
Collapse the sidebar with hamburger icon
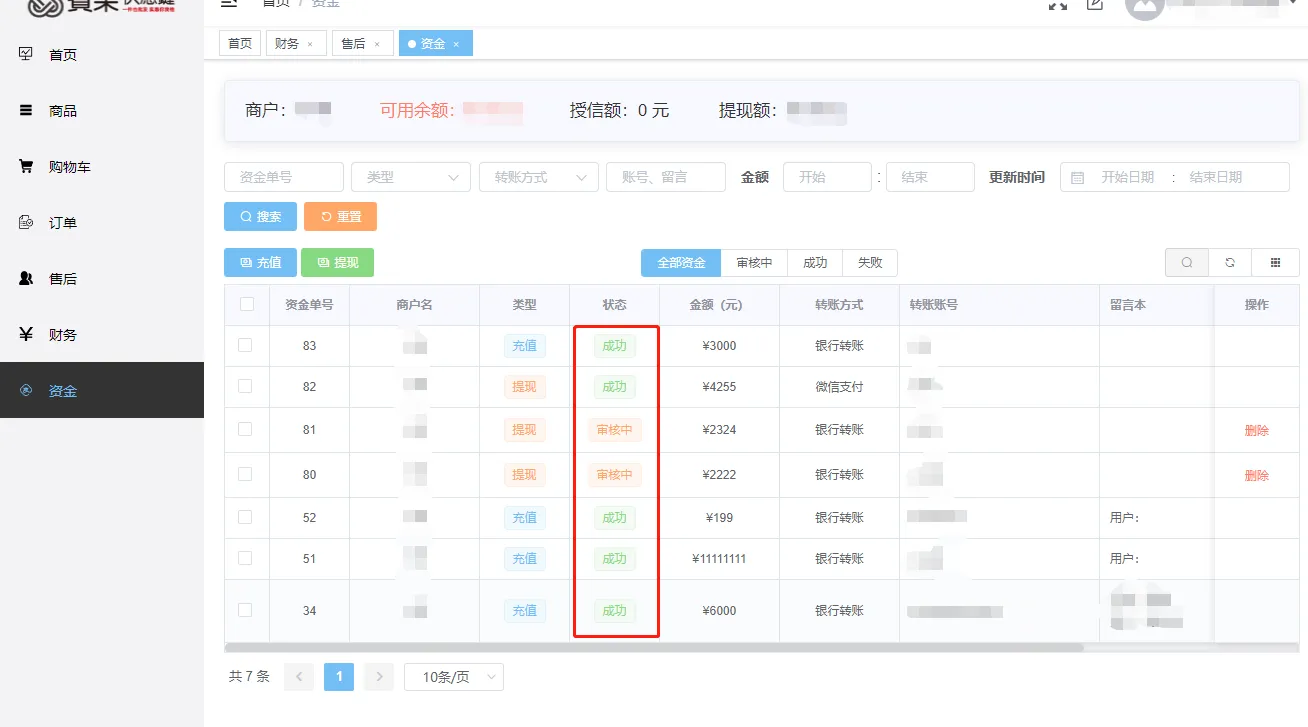click(x=229, y=3)
